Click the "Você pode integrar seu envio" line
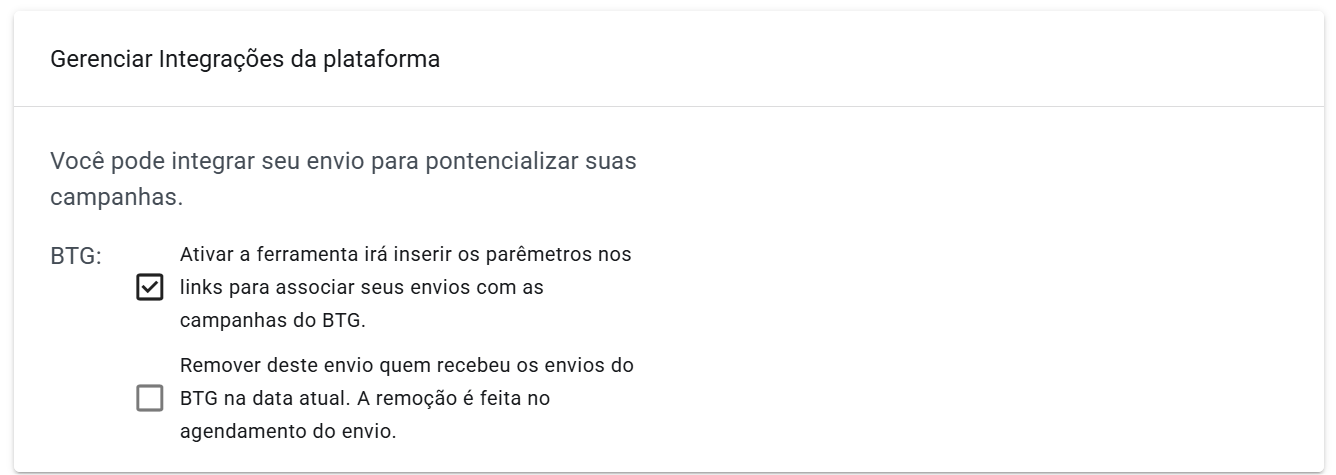The image size is (1336, 475). pyautogui.click(x=343, y=161)
